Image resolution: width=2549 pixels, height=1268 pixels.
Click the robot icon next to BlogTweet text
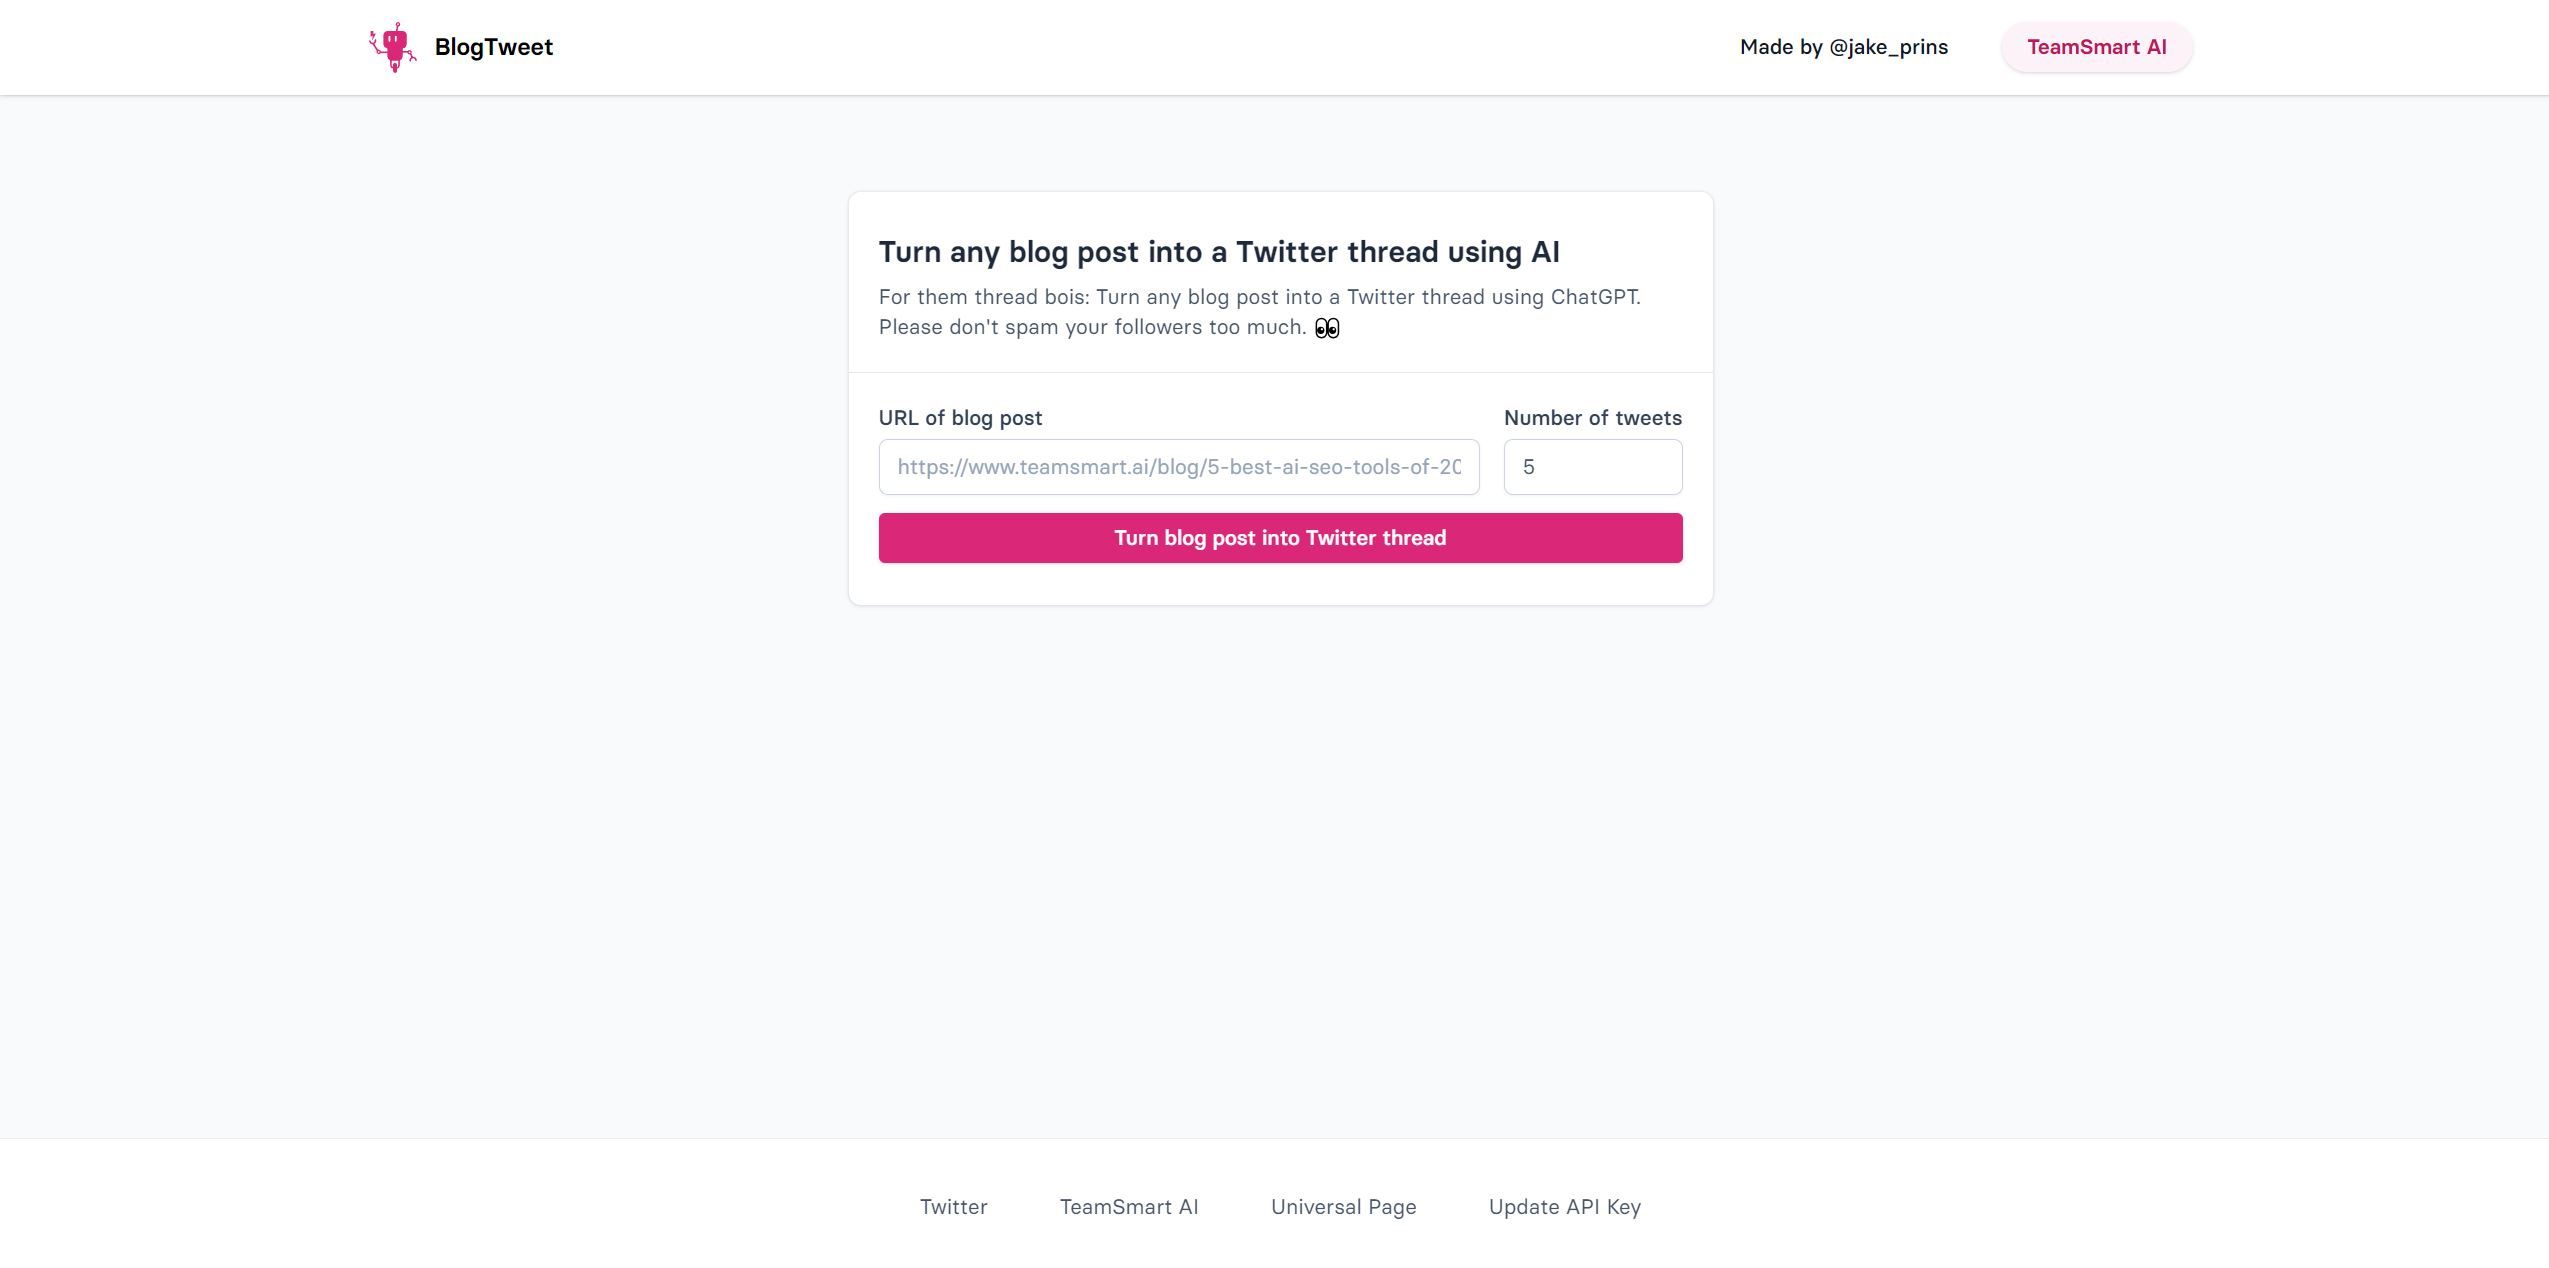pyautogui.click(x=393, y=46)
